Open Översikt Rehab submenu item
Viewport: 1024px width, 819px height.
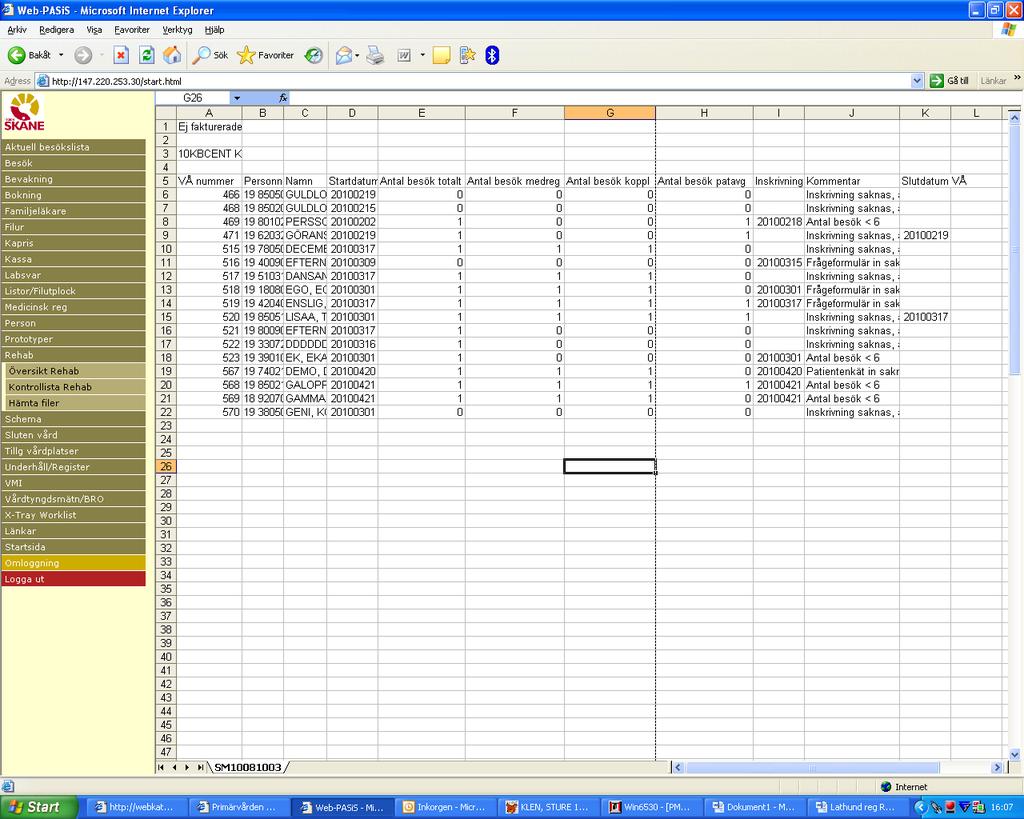click(76, 371)
